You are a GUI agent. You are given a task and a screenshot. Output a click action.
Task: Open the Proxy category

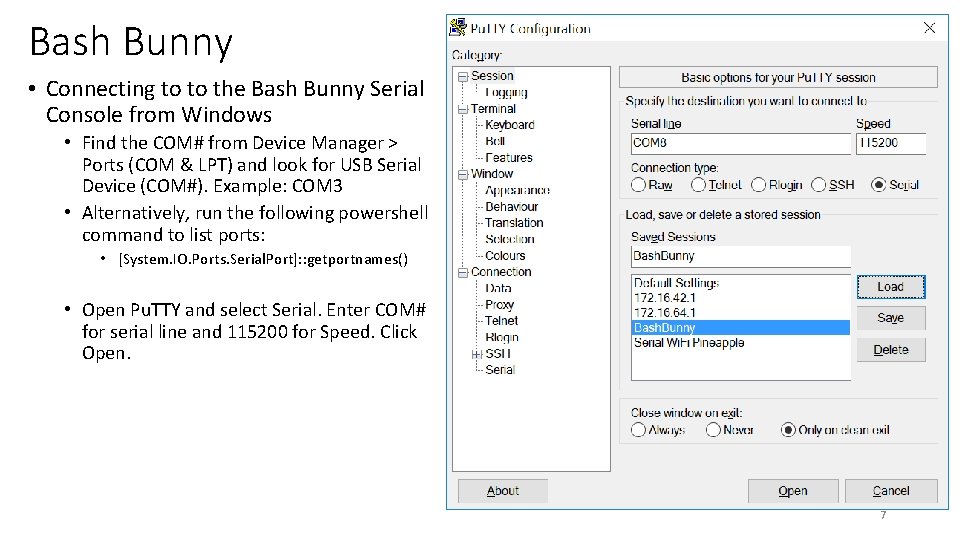[500, 304]
